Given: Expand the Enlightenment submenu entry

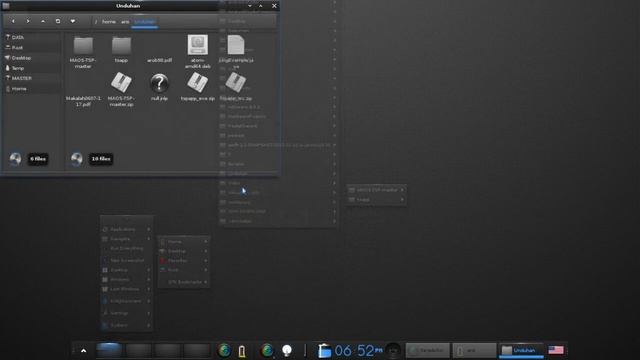Looking at the screenshot, I should (127, 301).
